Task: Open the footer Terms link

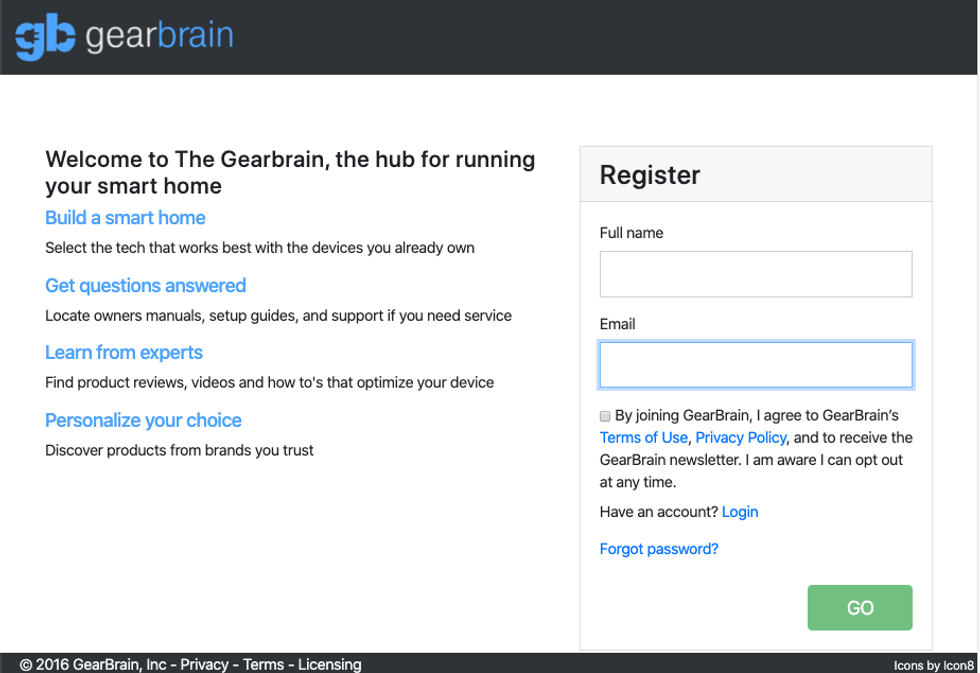Action: (x=263, y=664)
